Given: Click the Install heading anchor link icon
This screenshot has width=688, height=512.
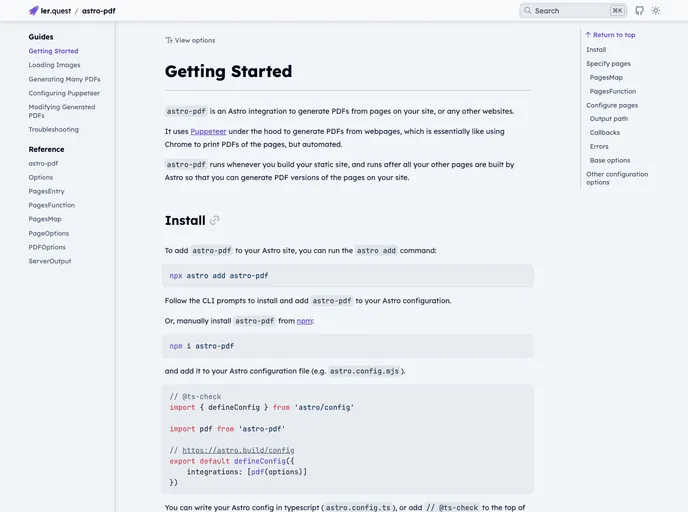Looking at the screenshot, I should point(214,220).
